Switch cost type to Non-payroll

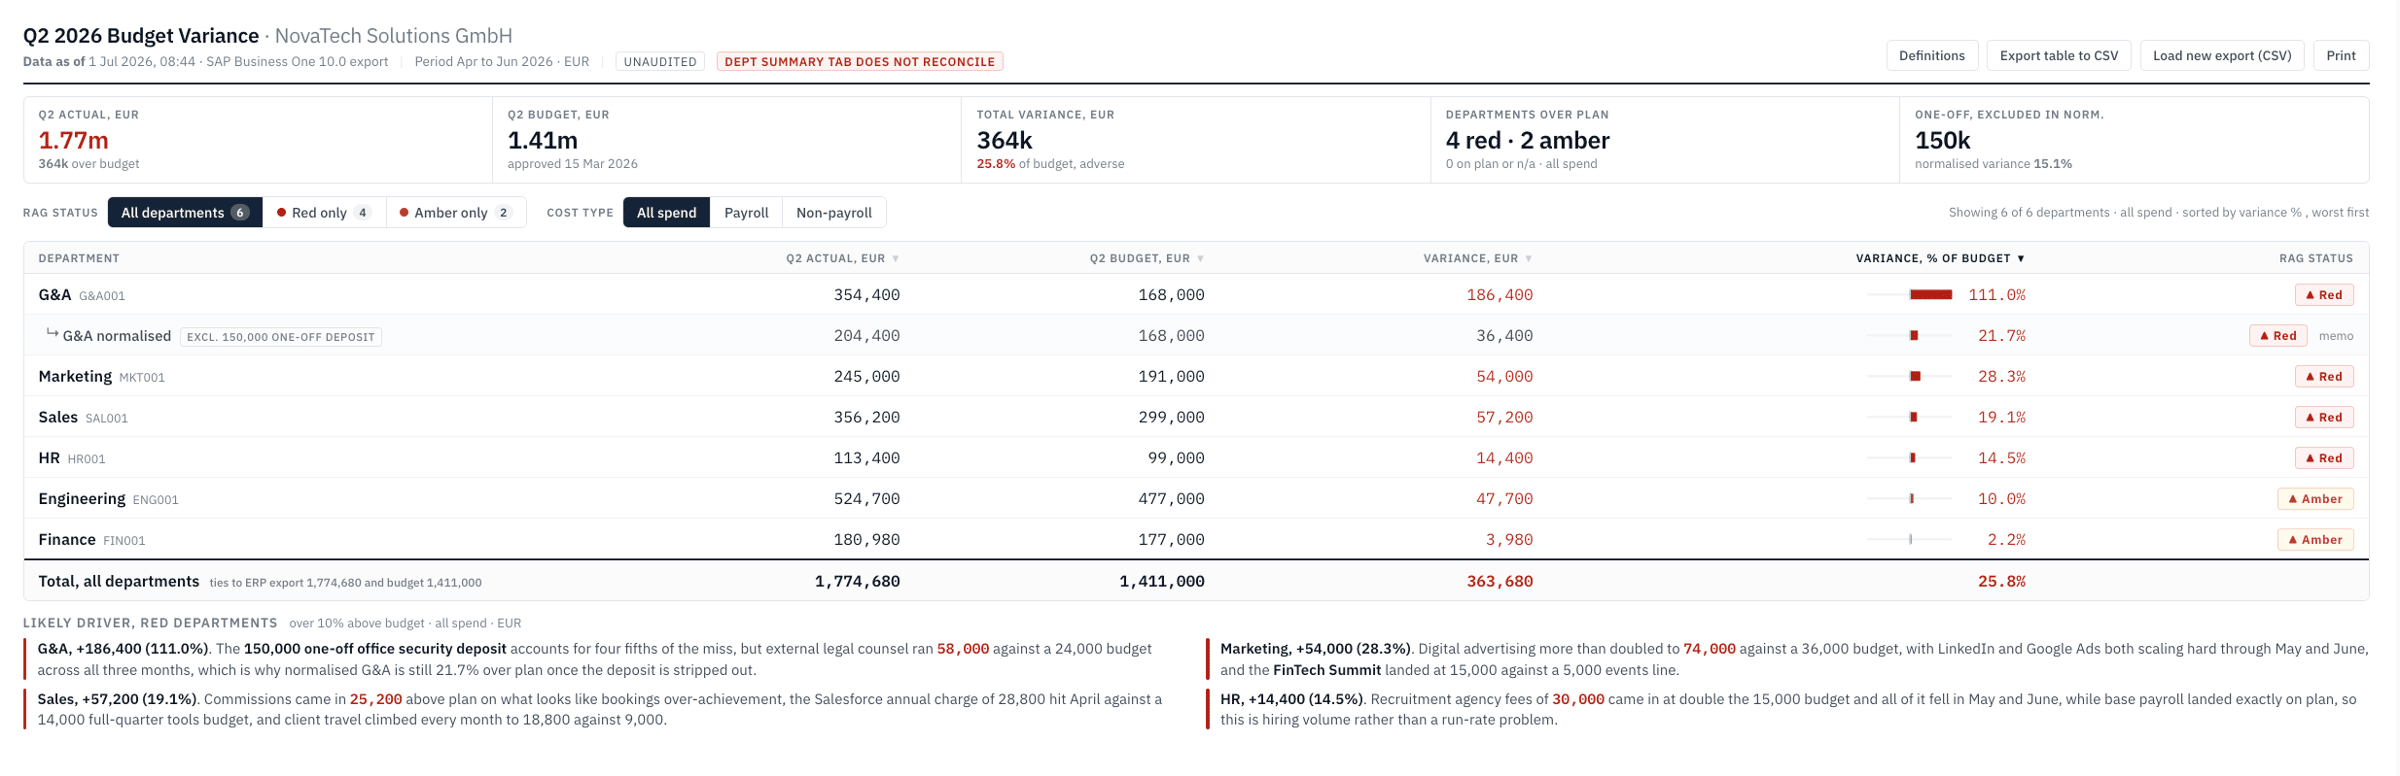pyautogui.click(x=834, y=213)
